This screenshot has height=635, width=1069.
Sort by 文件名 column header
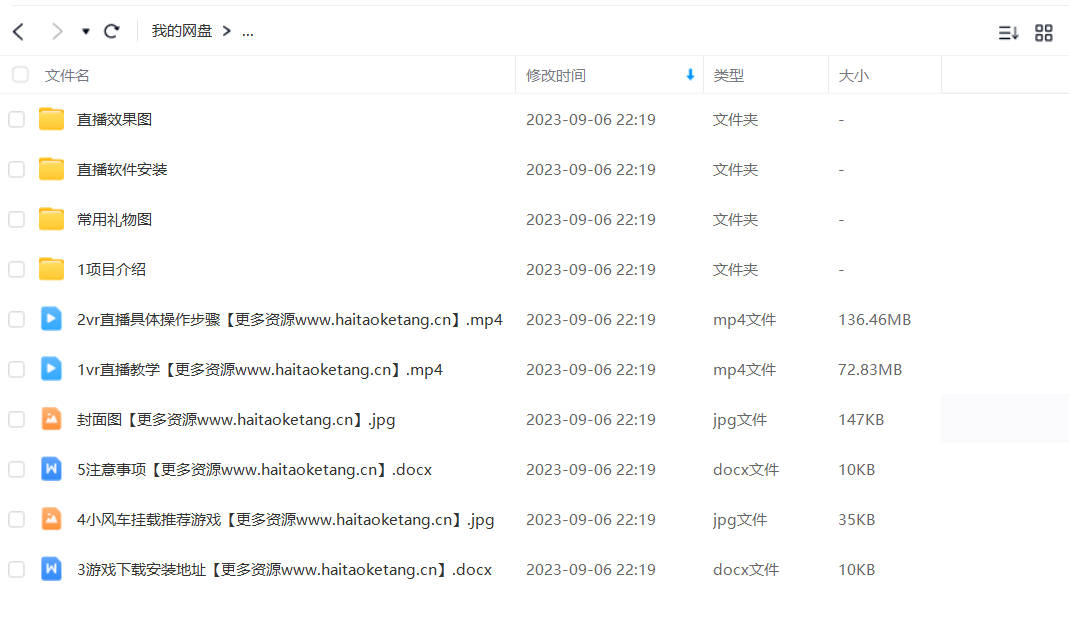pyautogui.click(x=67, y=76)
